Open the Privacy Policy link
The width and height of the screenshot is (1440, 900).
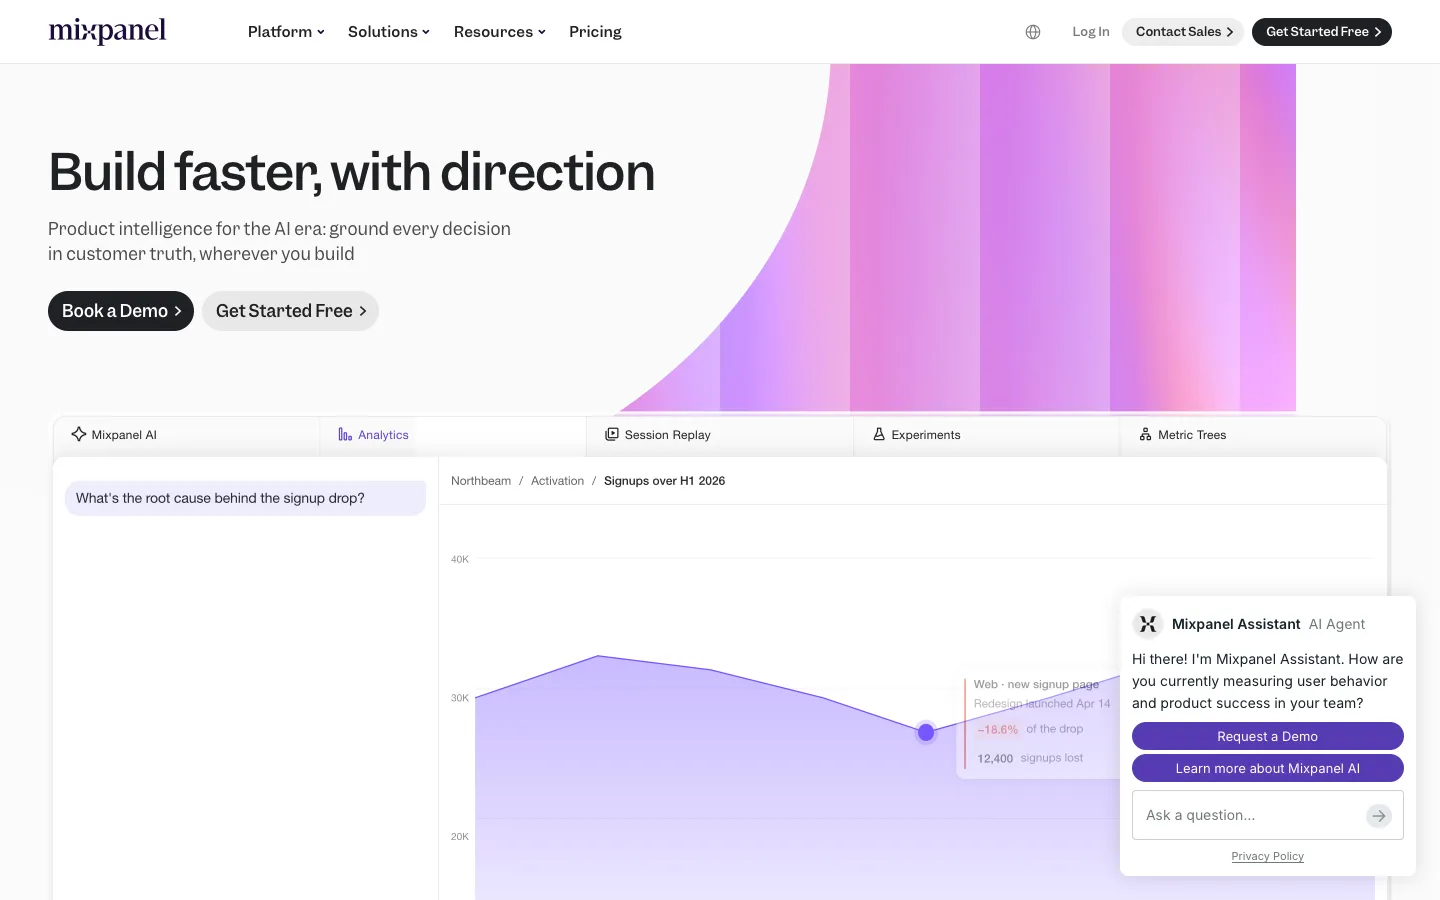pyautogui.click(x=1267, y=856)
